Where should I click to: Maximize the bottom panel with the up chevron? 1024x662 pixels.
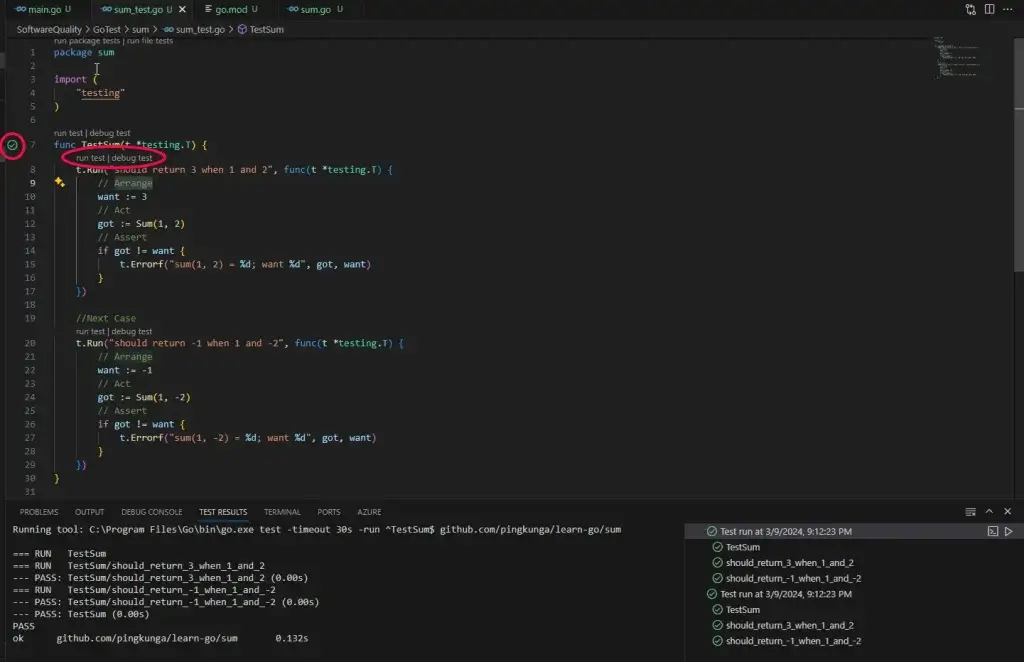click(989, 512)
